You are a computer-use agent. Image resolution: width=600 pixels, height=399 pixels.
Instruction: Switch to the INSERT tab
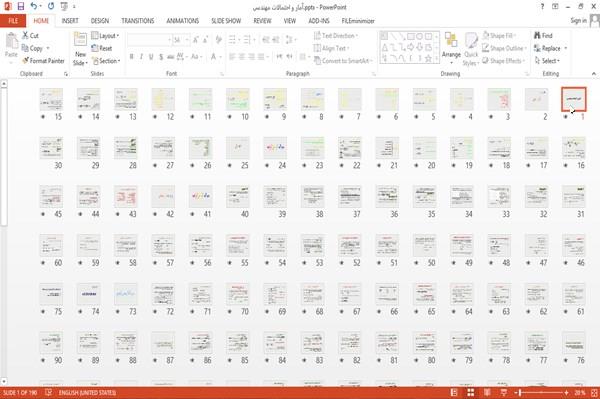pyautogui.click(x=70, y=21)
